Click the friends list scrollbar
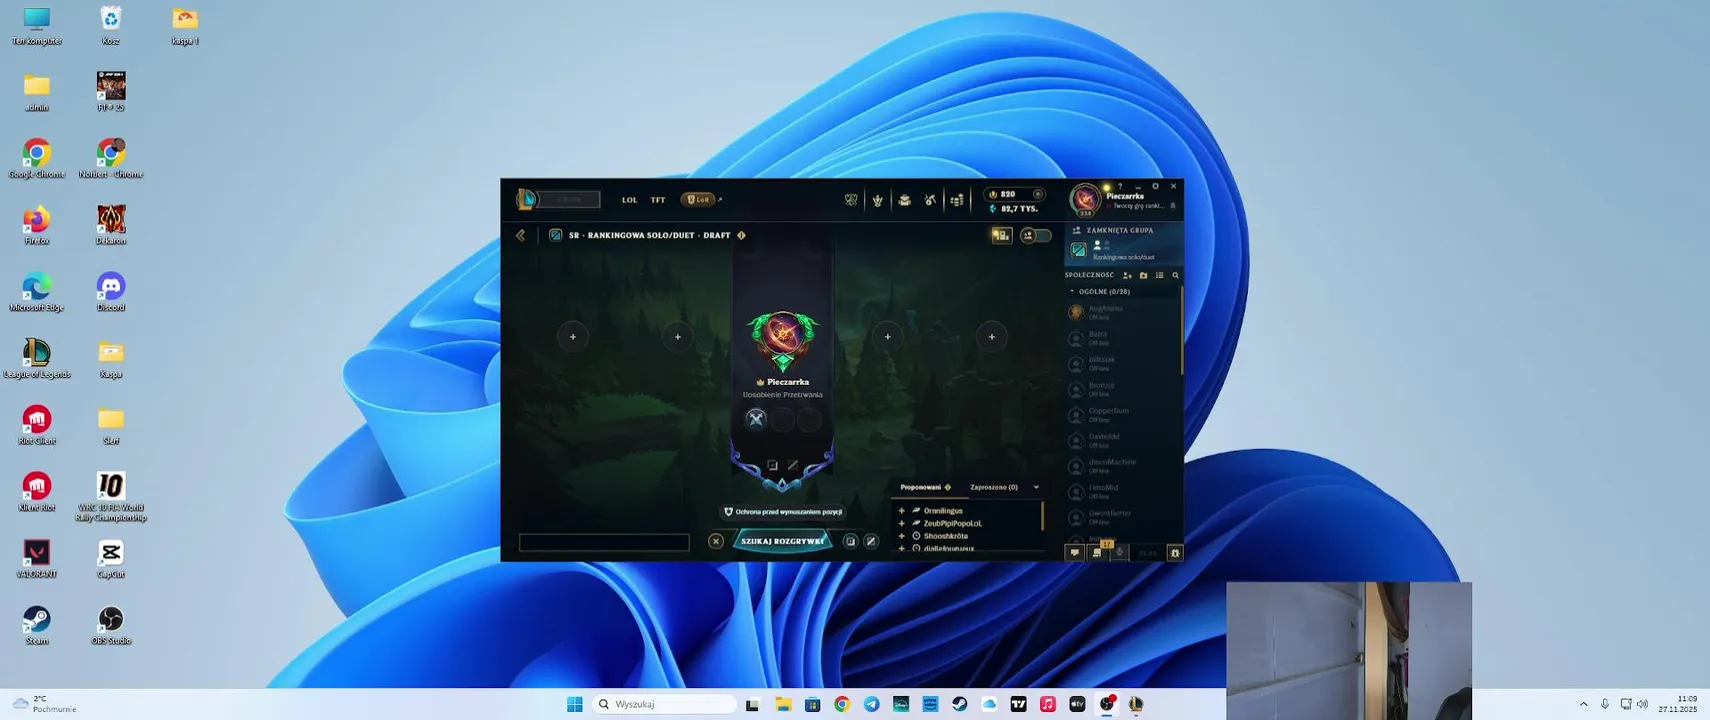This screenshot has width=1710, height=720. pos(1182,330)
